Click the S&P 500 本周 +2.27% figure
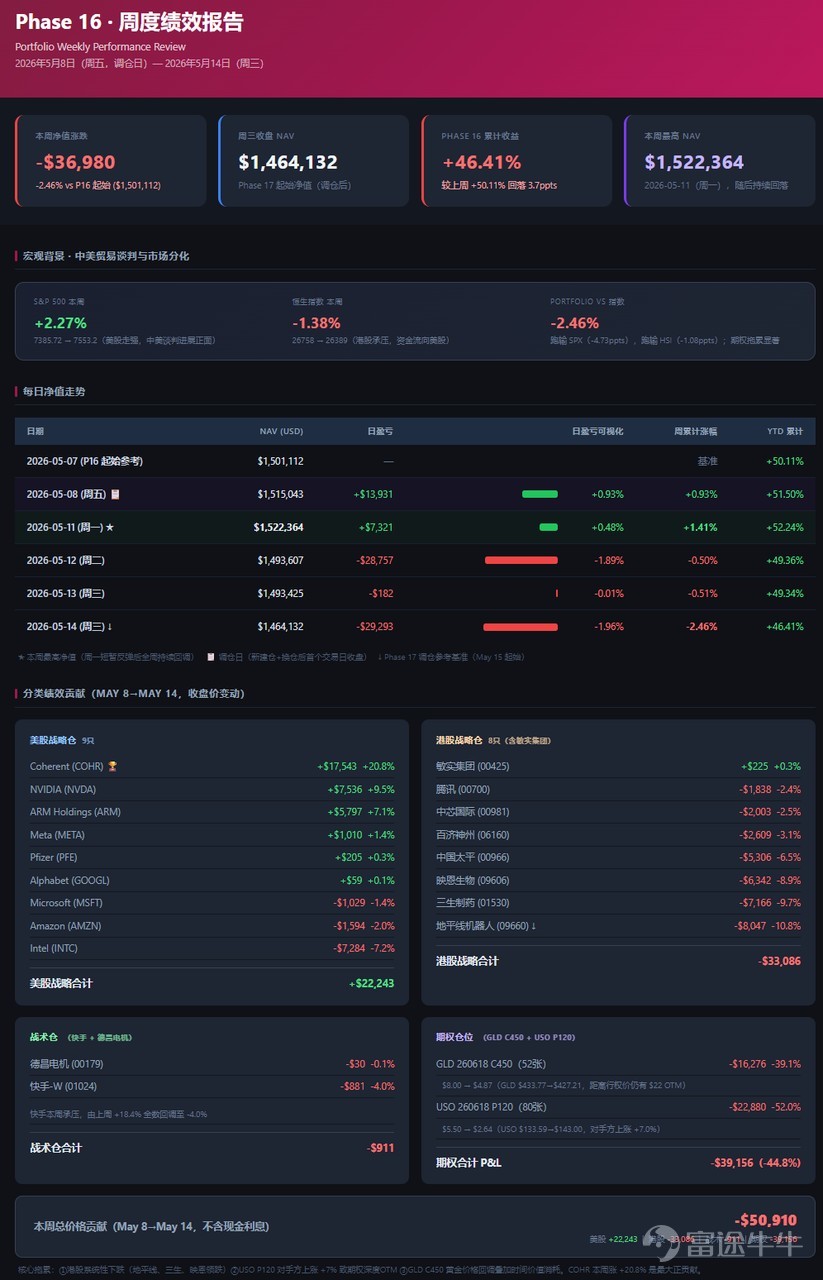 pos(60,323)
